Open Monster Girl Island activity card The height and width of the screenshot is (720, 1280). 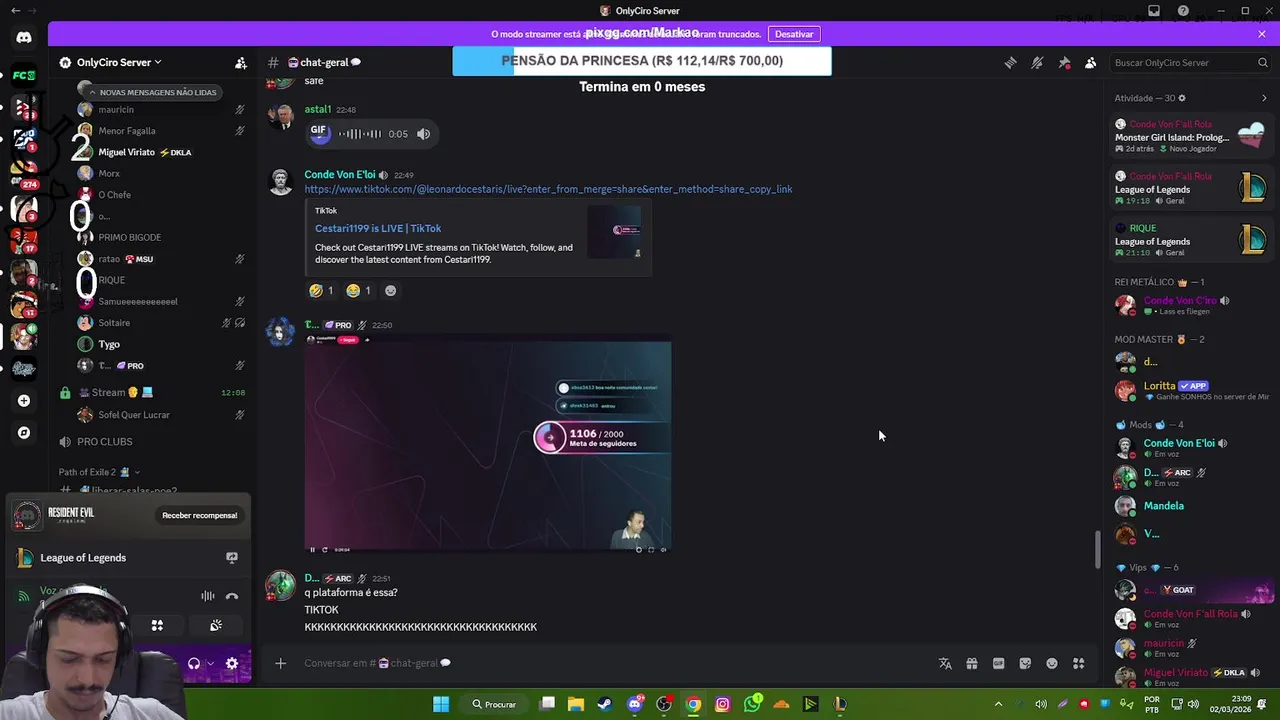[1191, 137]
